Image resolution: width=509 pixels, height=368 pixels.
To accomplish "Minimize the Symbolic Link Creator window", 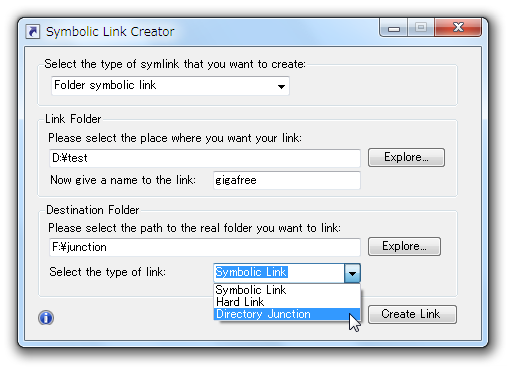I will (394, 28).
